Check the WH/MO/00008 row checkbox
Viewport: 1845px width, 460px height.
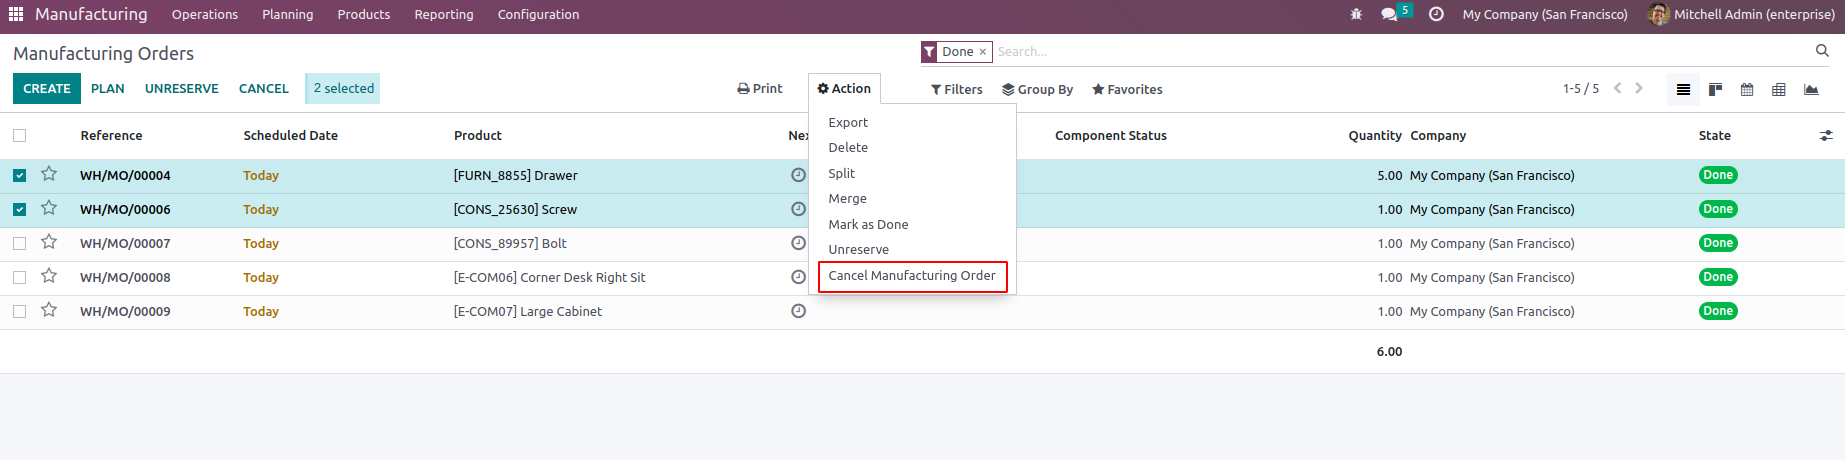[x=20, y=278]
